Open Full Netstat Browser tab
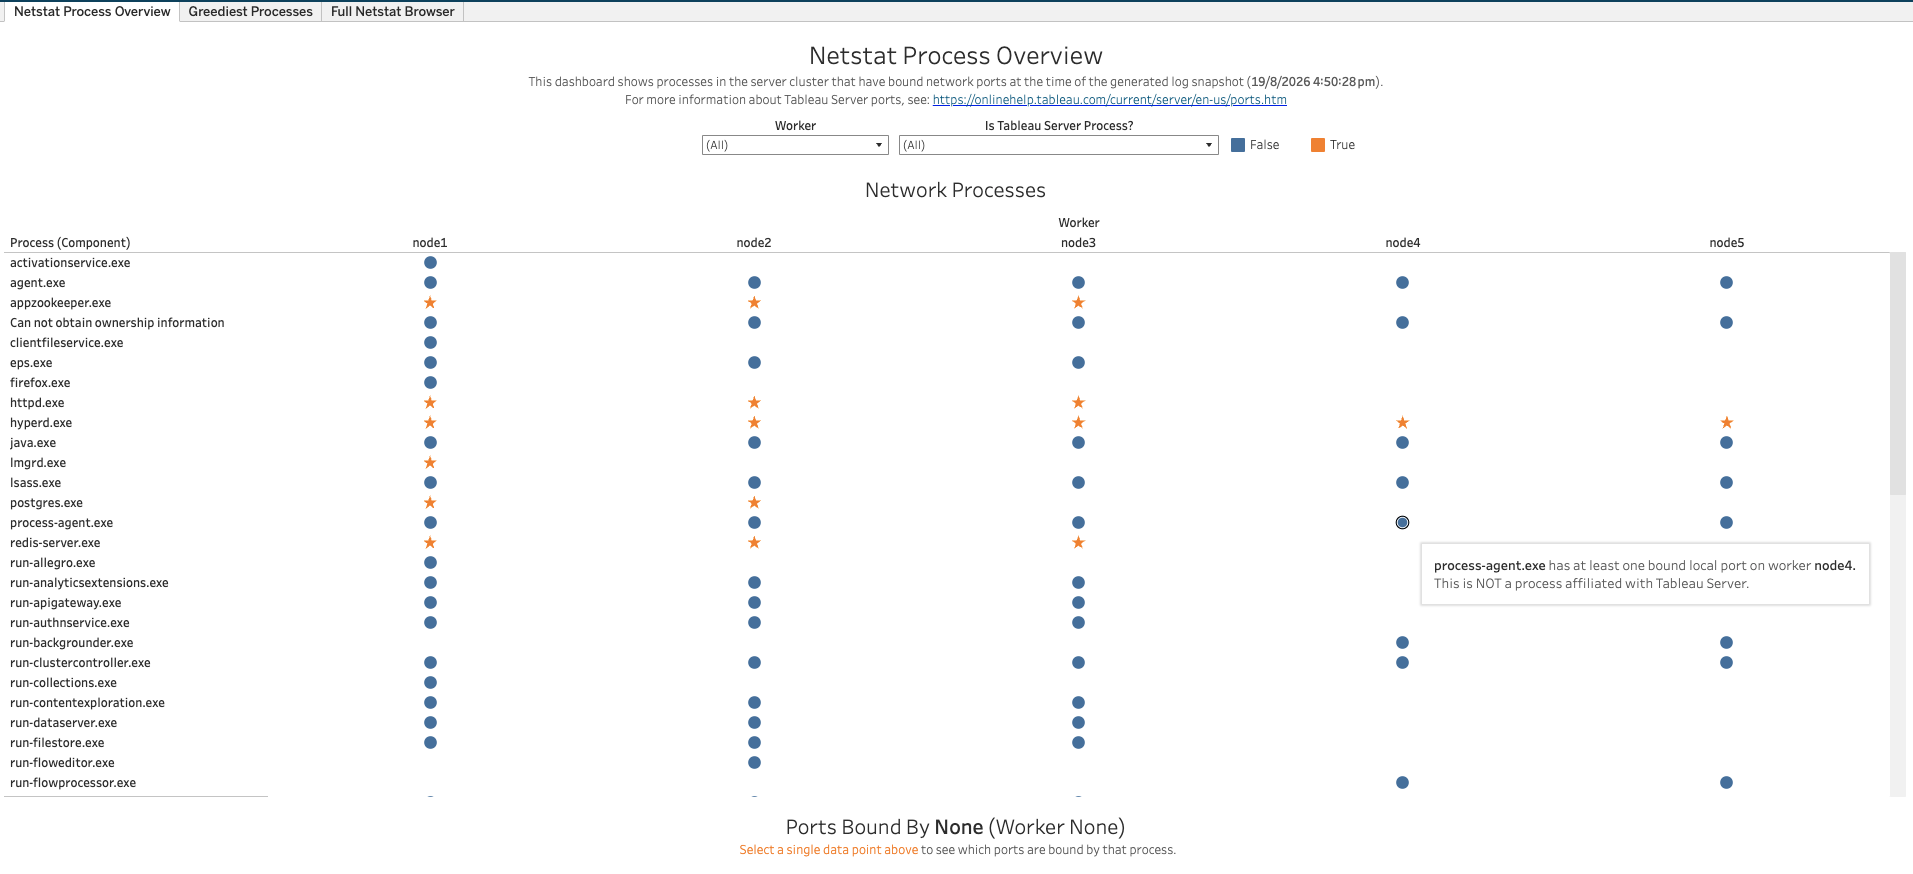The height and width of the screenshot is (874, 1913). pyautogui.click(x=392, y=12)
